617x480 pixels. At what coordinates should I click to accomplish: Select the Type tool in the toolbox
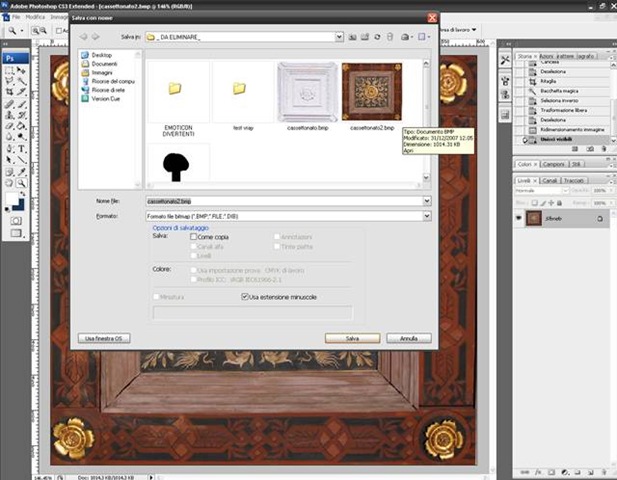[x=21, y=147]
